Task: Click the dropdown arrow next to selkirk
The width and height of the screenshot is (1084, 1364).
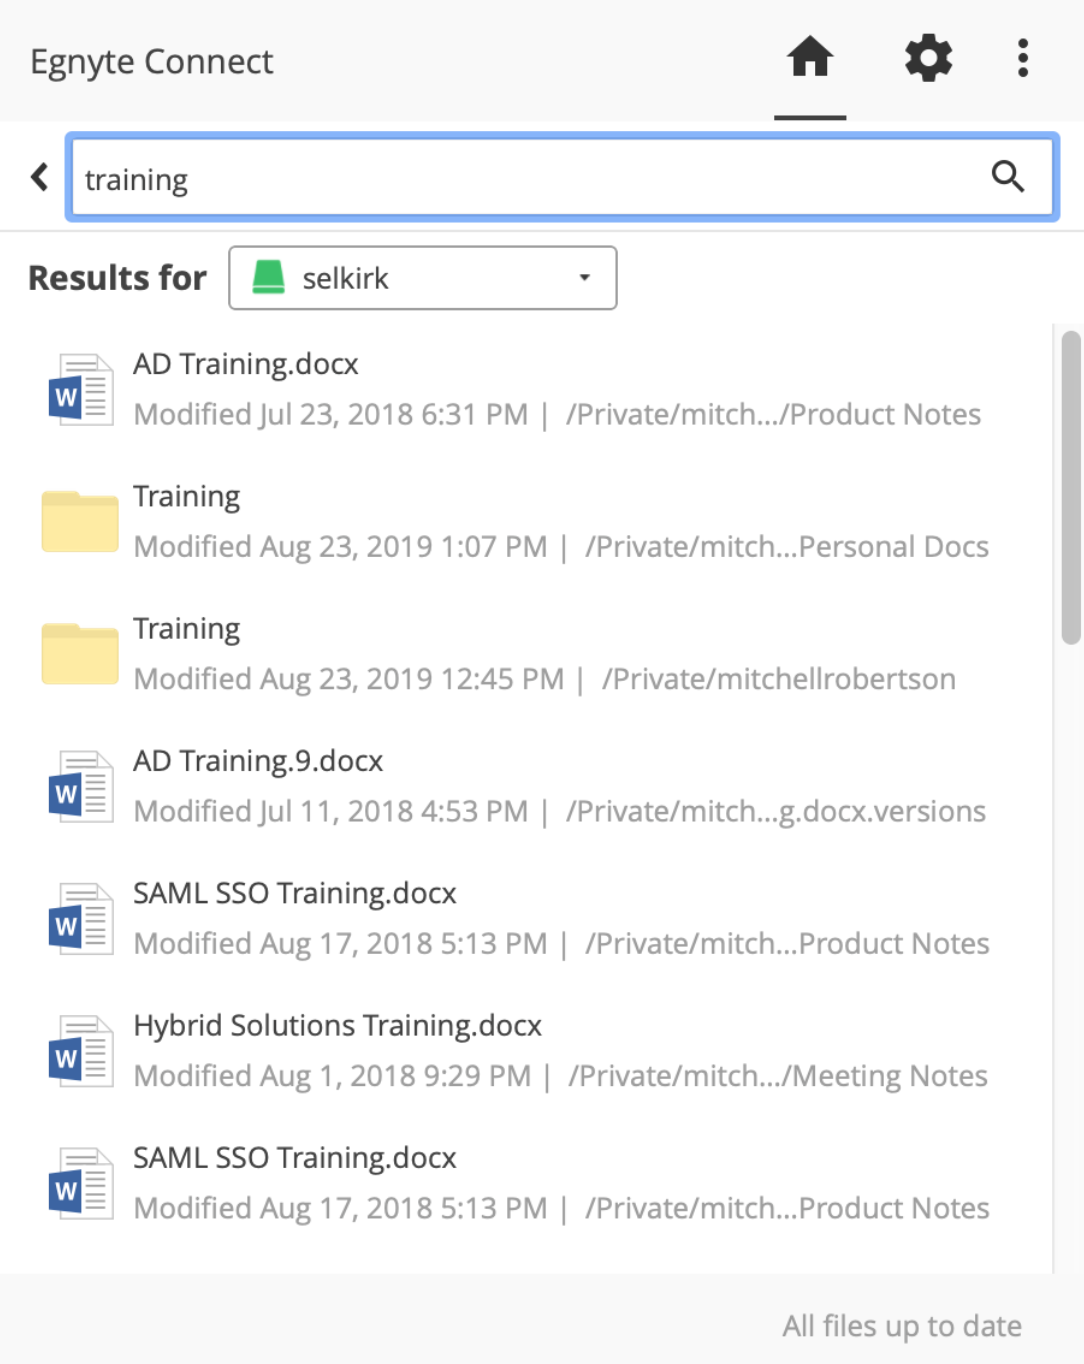Action: [x=585, y=278]
